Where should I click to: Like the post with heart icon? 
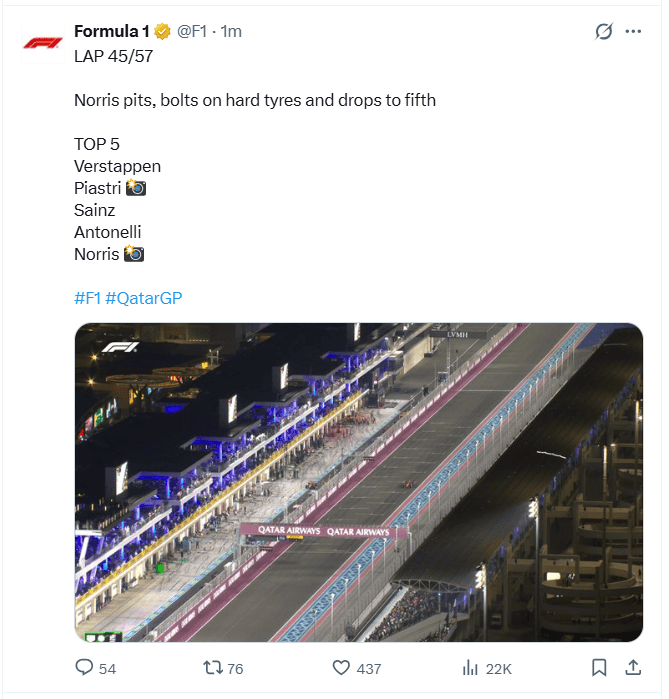click(341, 667)
